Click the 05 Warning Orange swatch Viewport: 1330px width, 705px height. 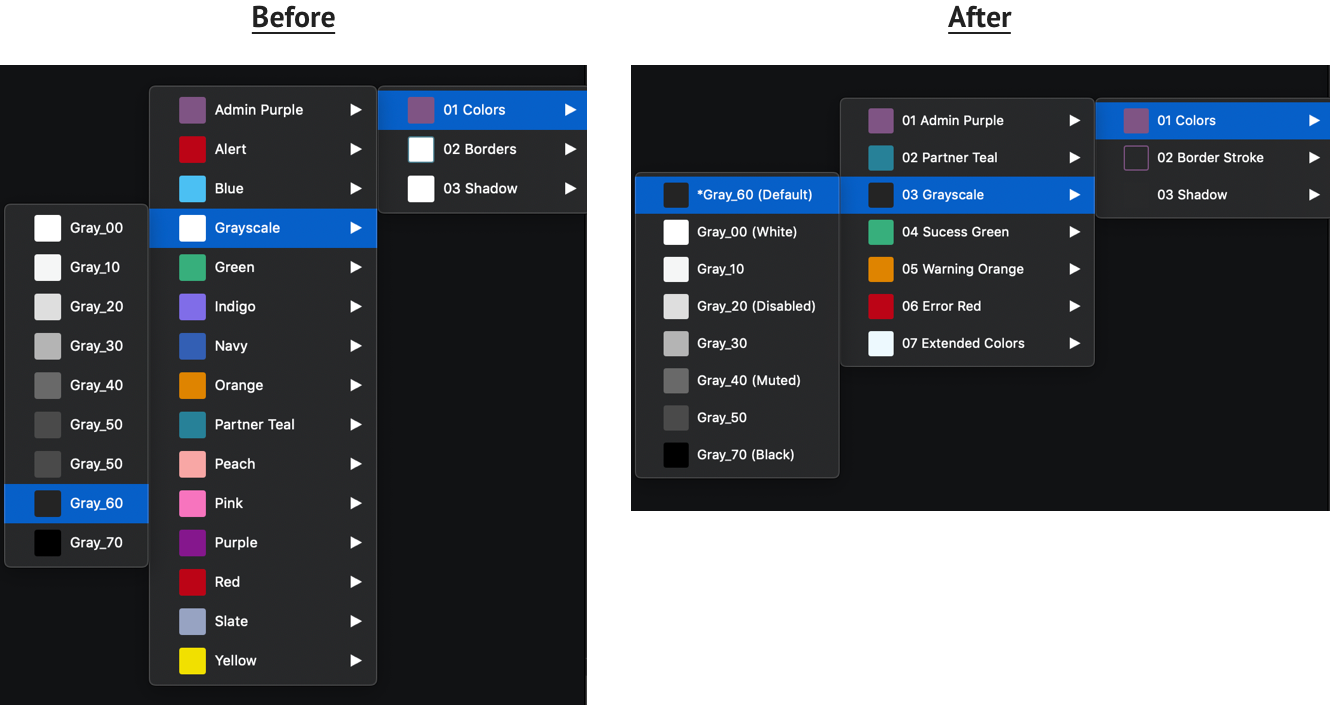point(879,269)
